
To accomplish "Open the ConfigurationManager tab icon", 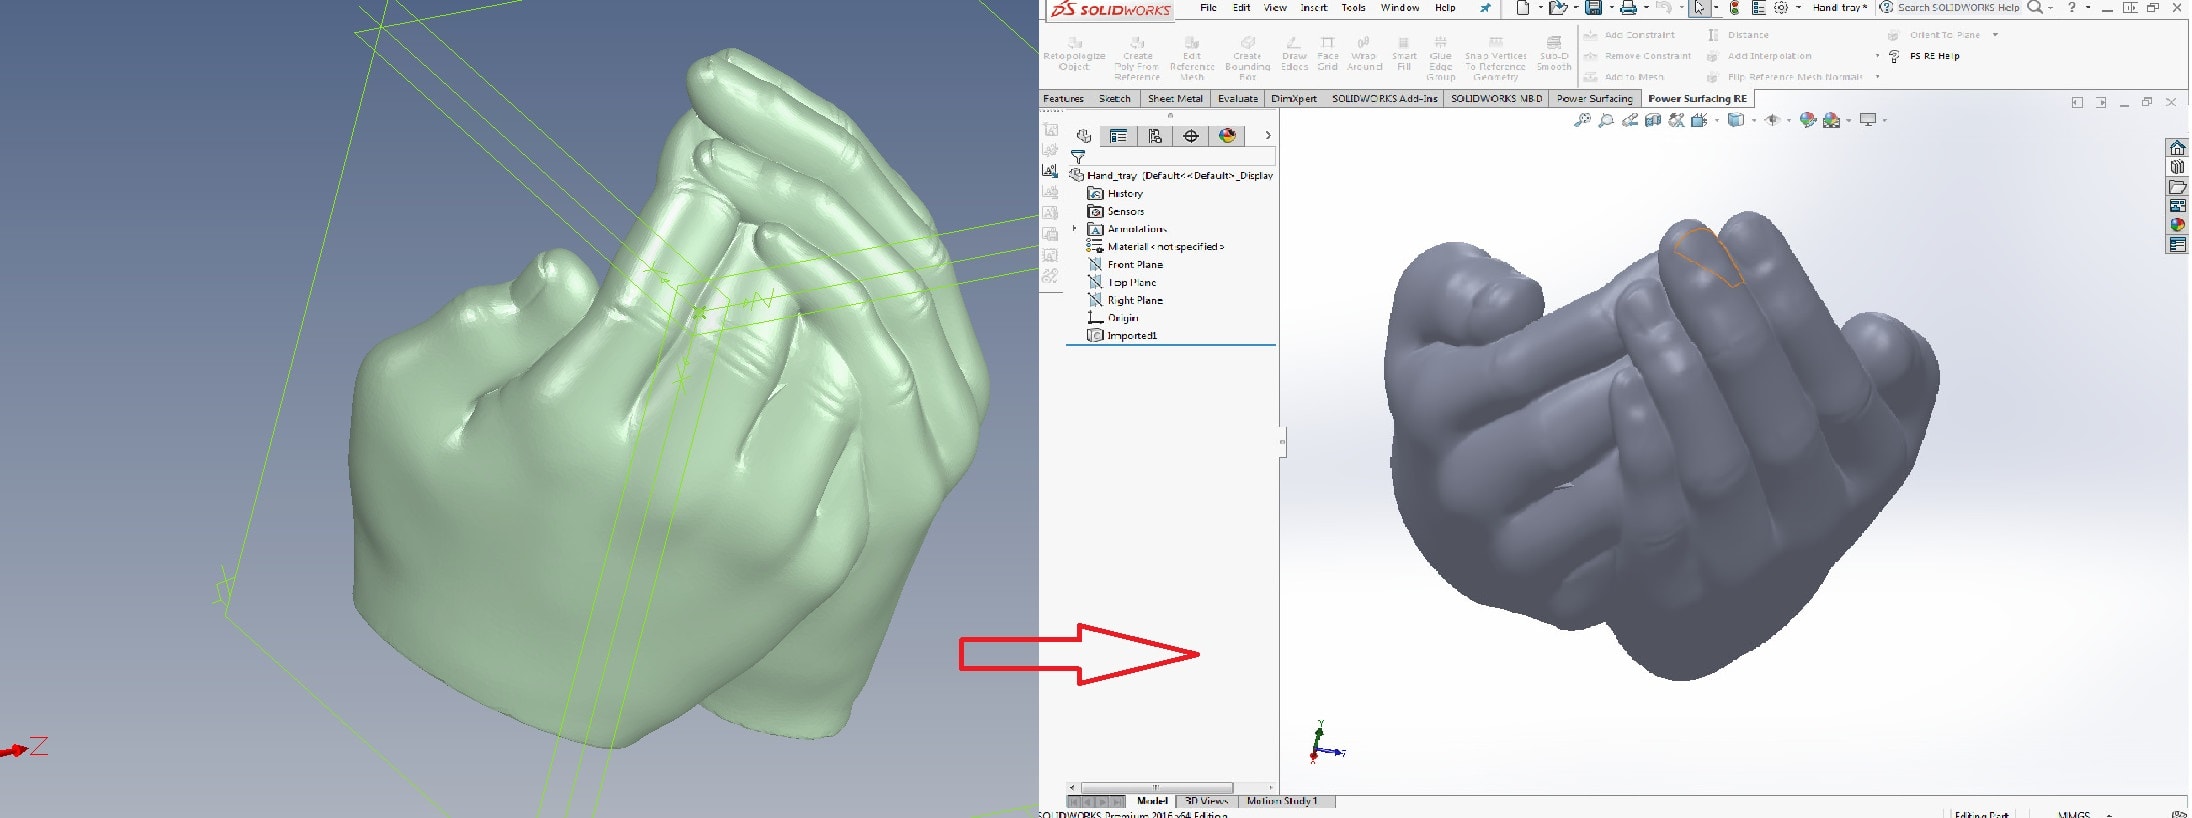I will coord(1155,136).
